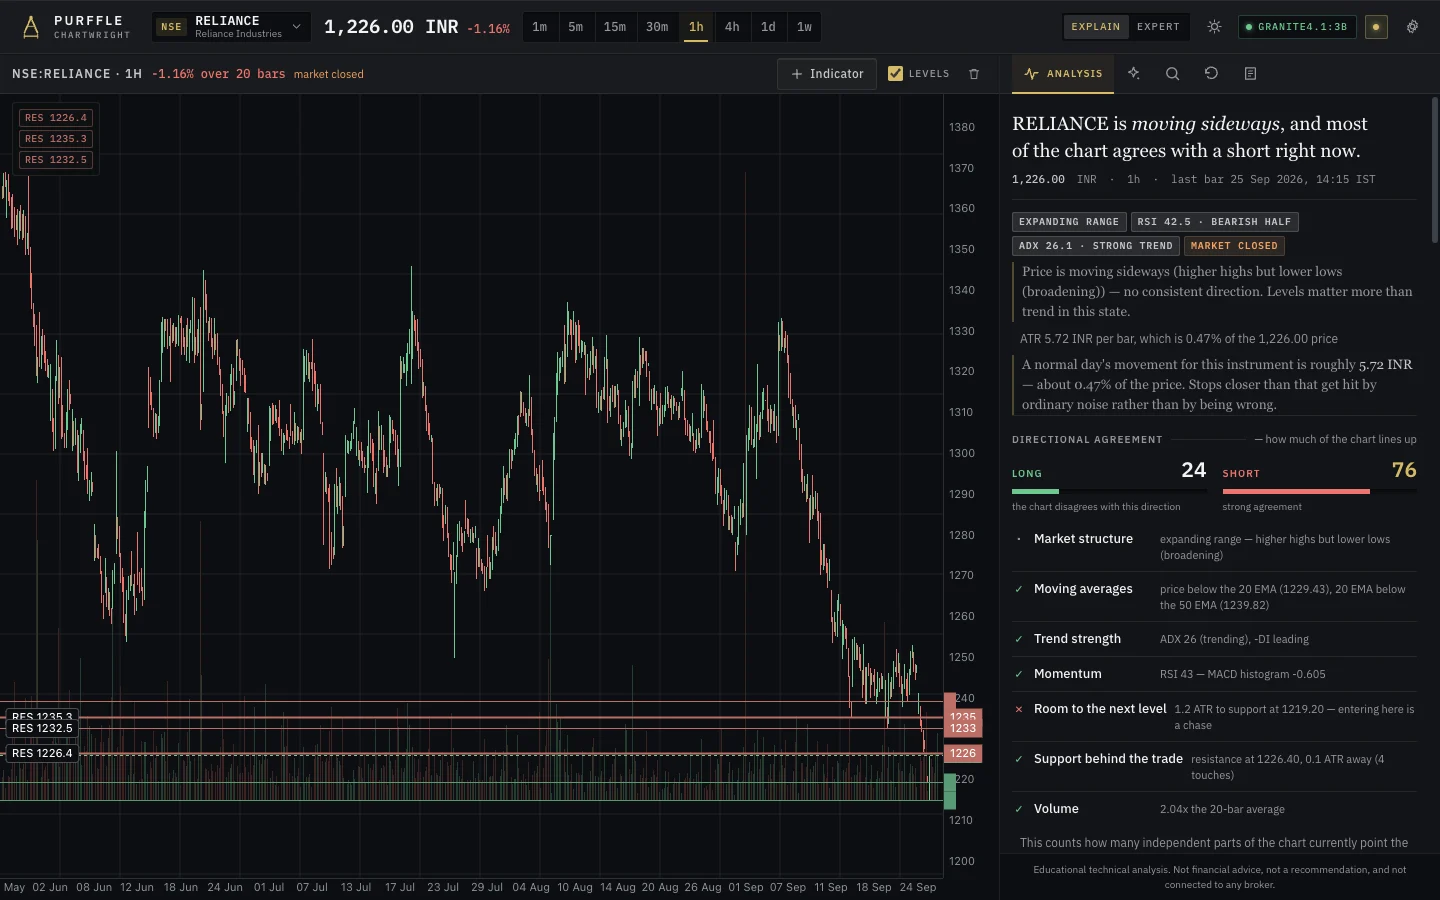Image resolution: width=1440 pixels, height=900 pixels.
Task: Click the NSE:RELIANCE · 1H chart title
Action: 77,74
